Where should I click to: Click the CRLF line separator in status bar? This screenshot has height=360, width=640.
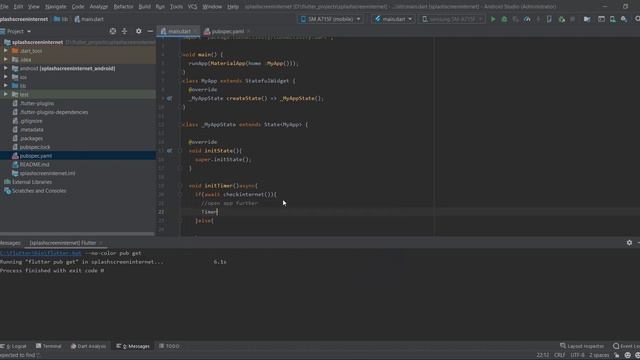[560, 355]
